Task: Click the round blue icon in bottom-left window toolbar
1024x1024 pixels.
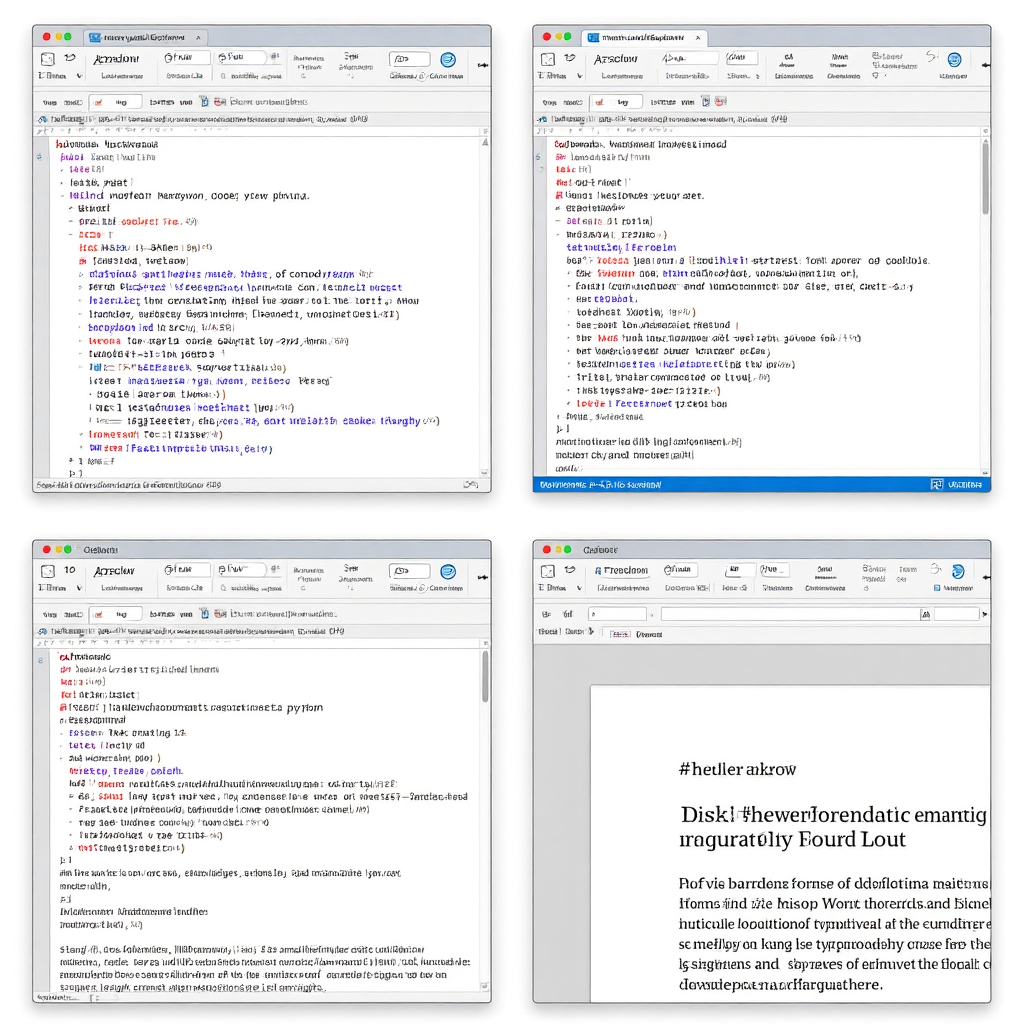Action: coord(448,571)
